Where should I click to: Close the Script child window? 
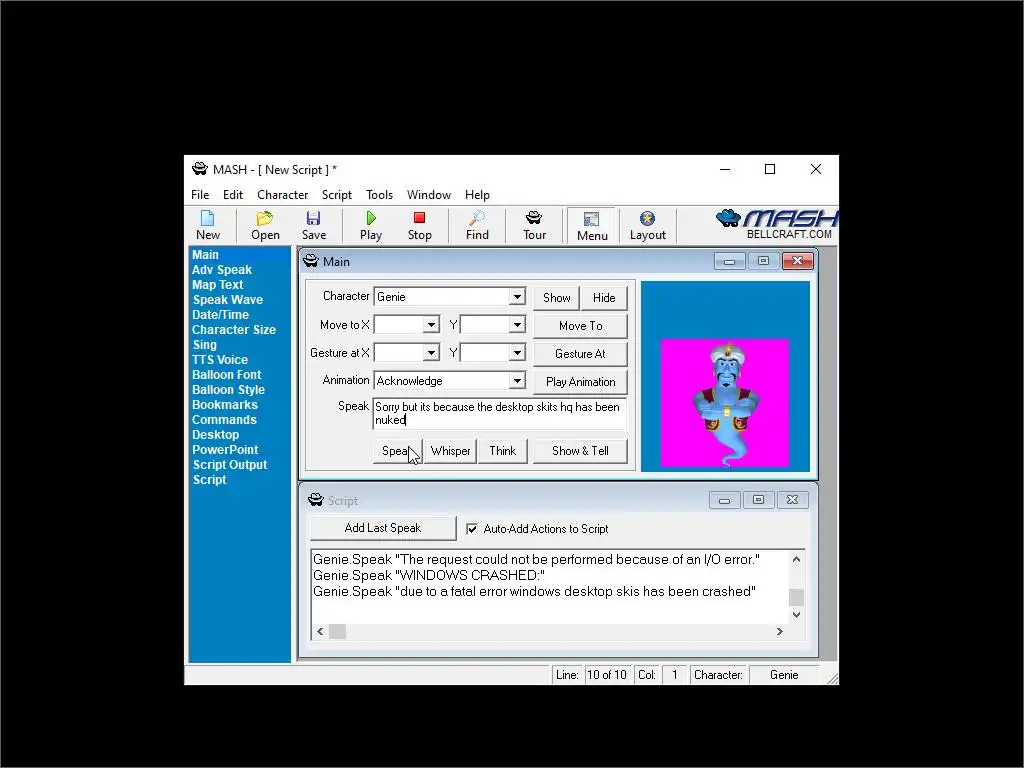click(x=792, y=500)
